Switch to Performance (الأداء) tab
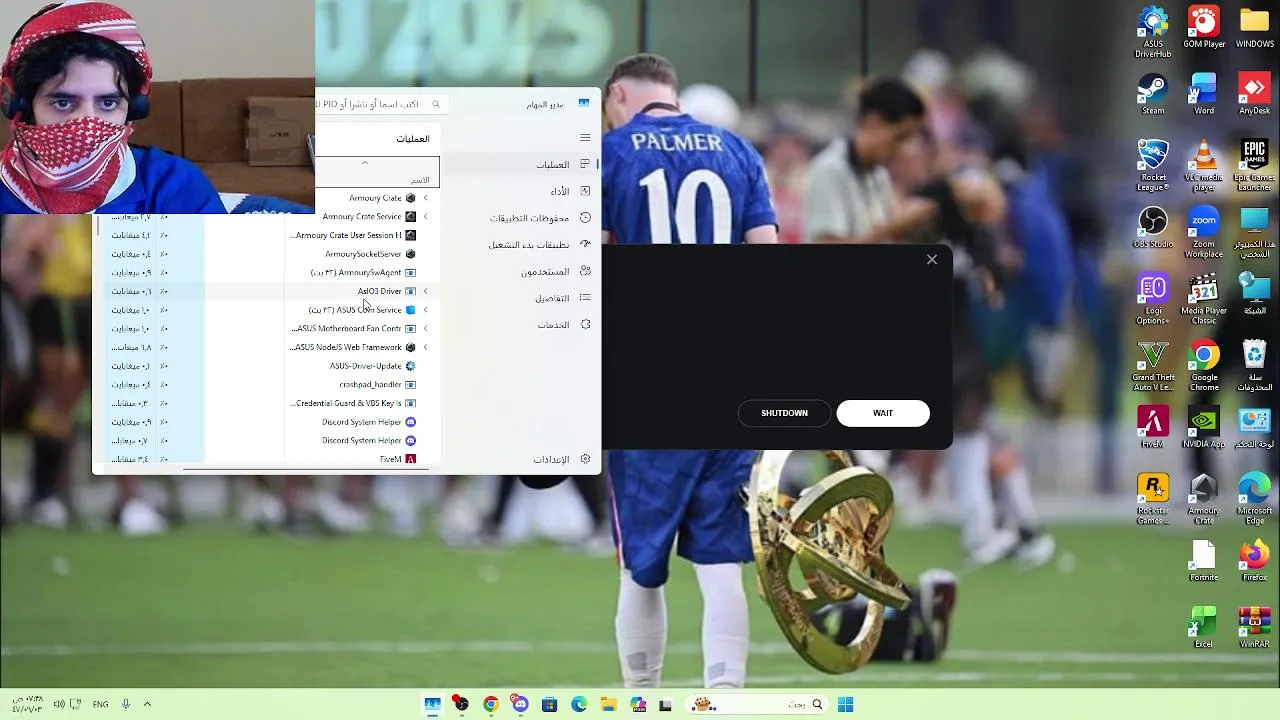Image resolution: width=1280 pixels, height=720 pixels. pyautogui.click(x=520, y=191)
